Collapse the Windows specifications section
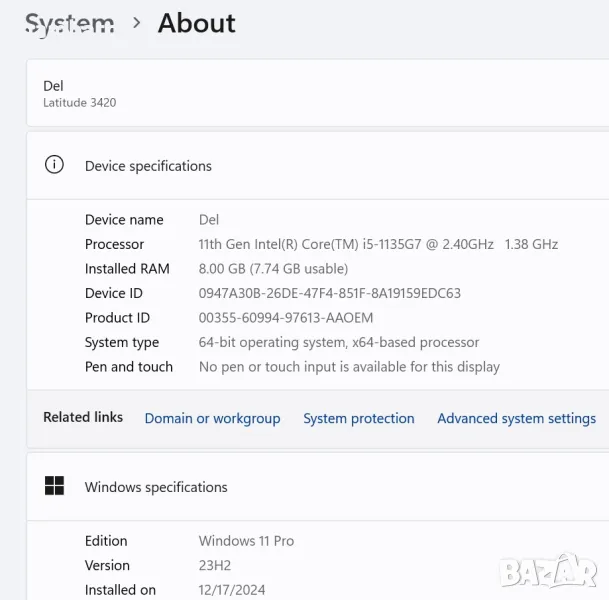Screen dimensions: 609x600 156,487
